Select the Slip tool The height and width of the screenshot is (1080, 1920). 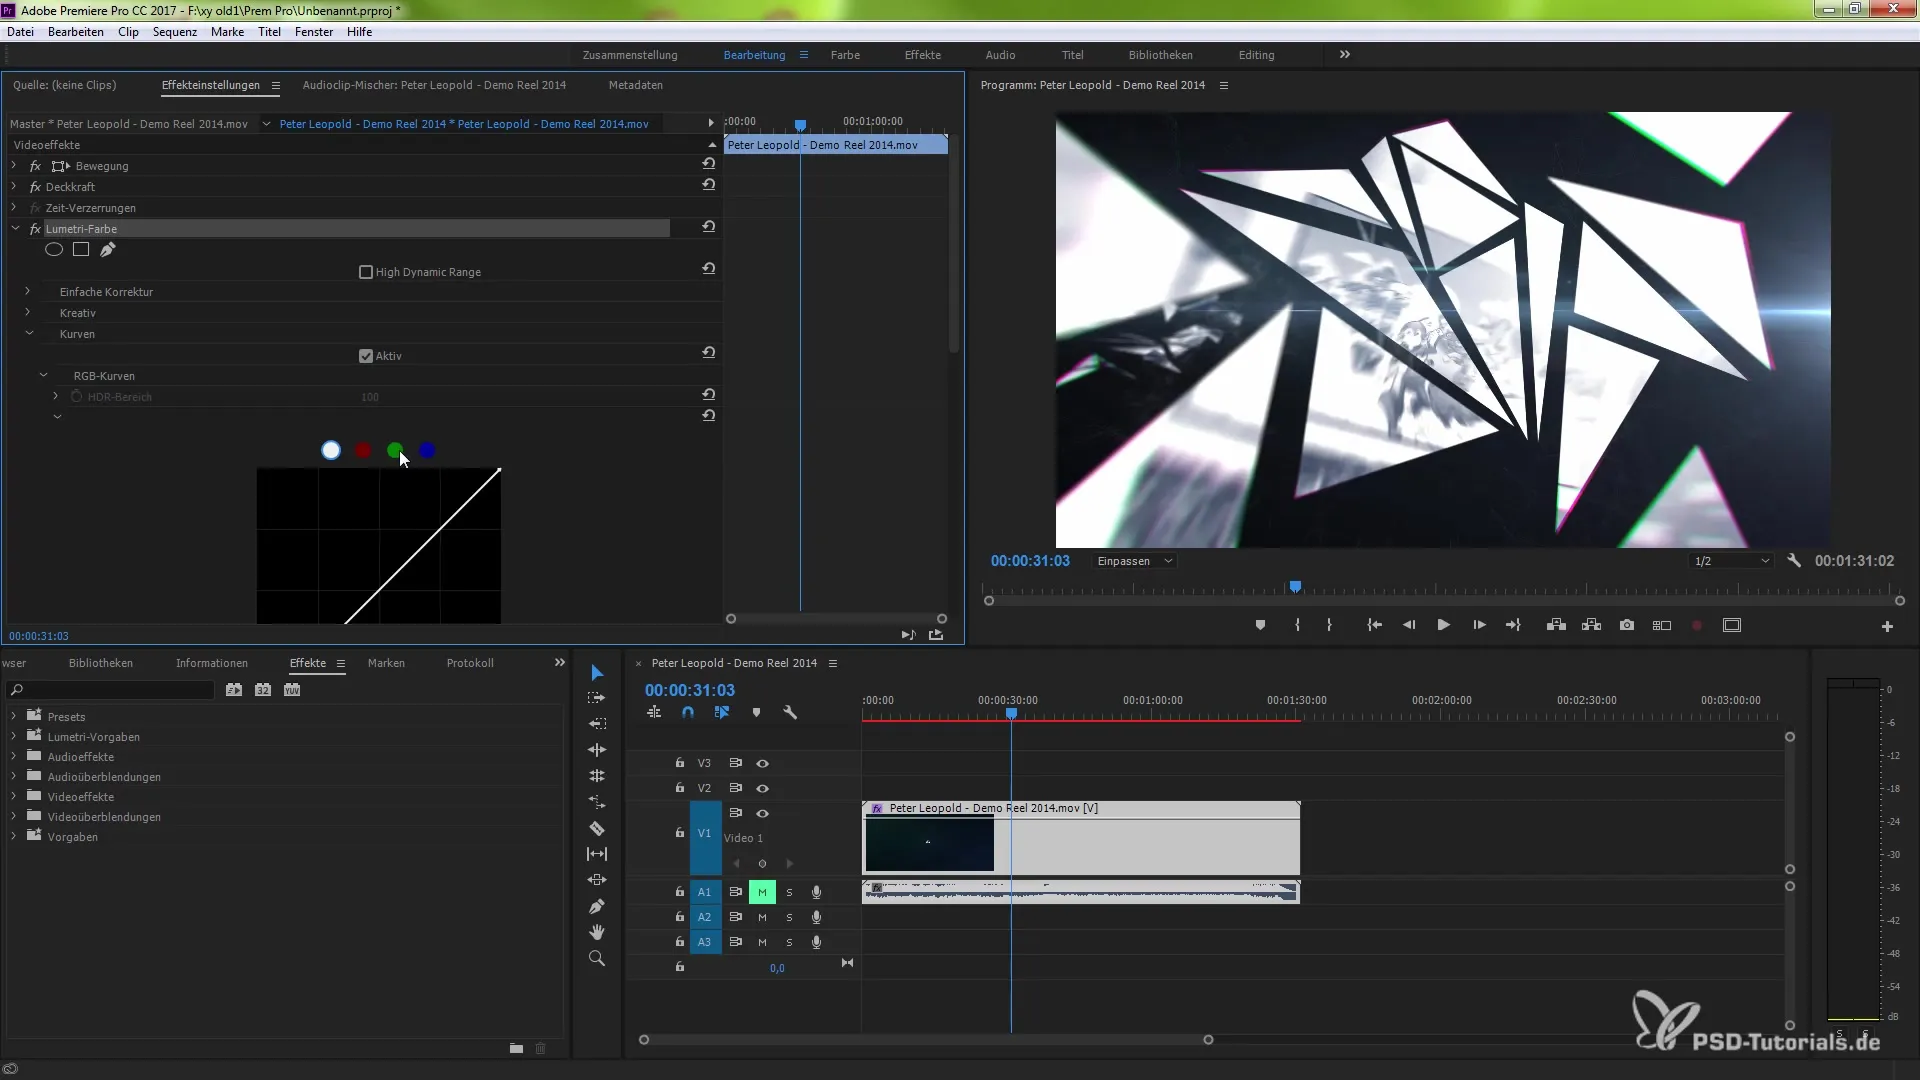pyautogui.click(x=597, y=854)
